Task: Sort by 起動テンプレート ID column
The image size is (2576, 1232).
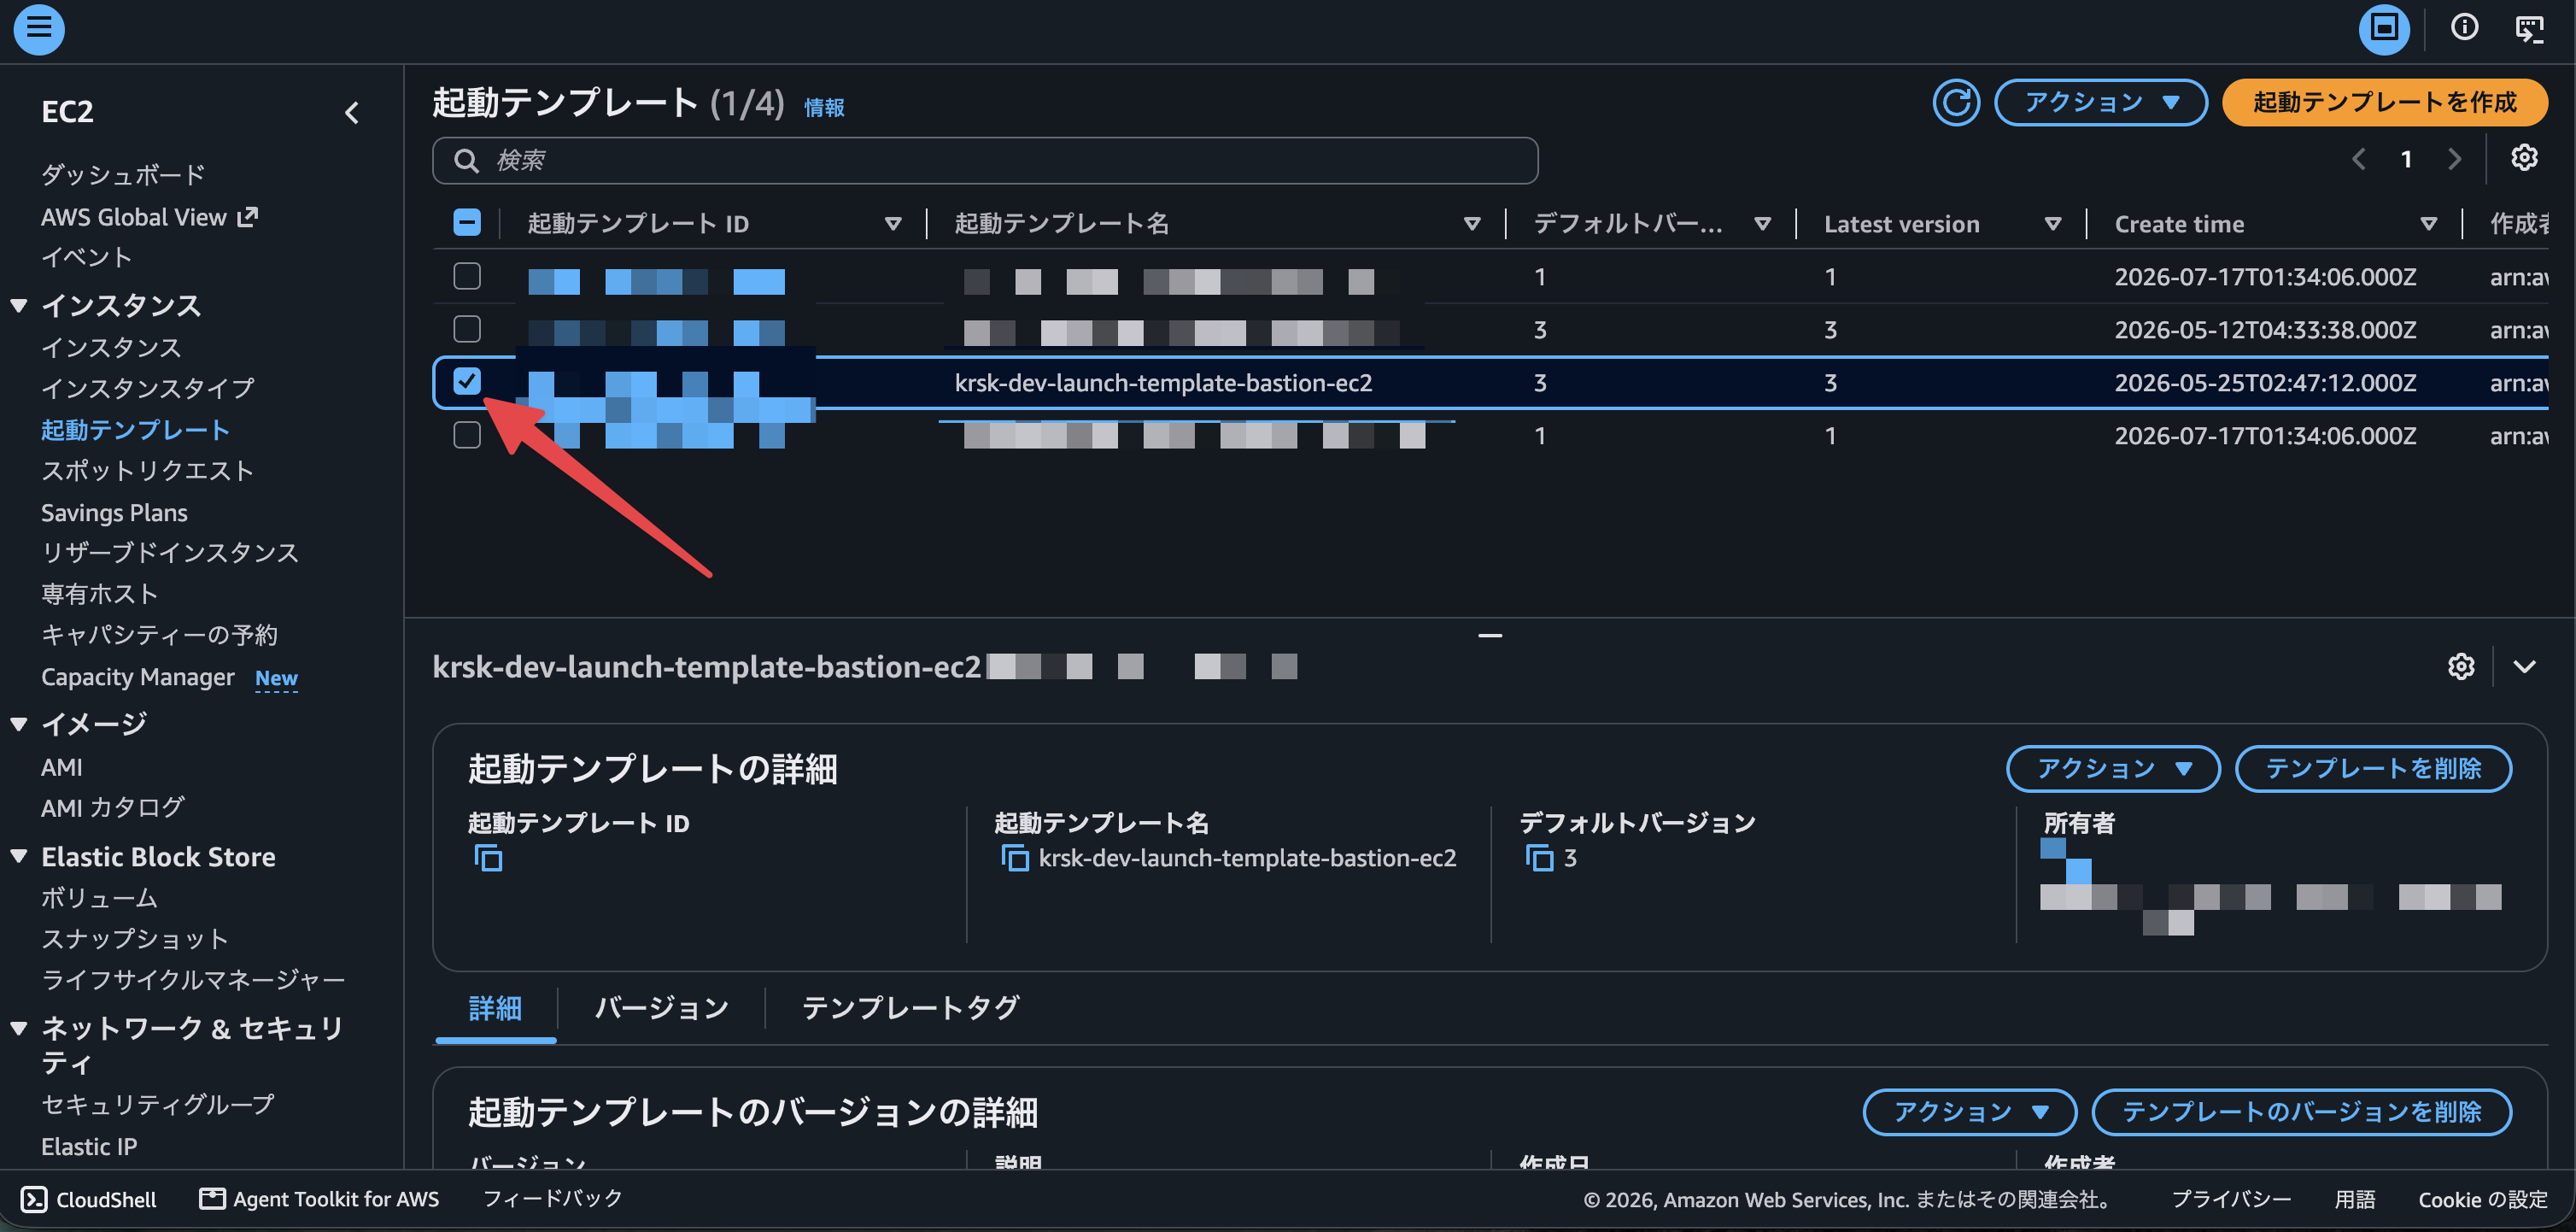Action: 893,224
